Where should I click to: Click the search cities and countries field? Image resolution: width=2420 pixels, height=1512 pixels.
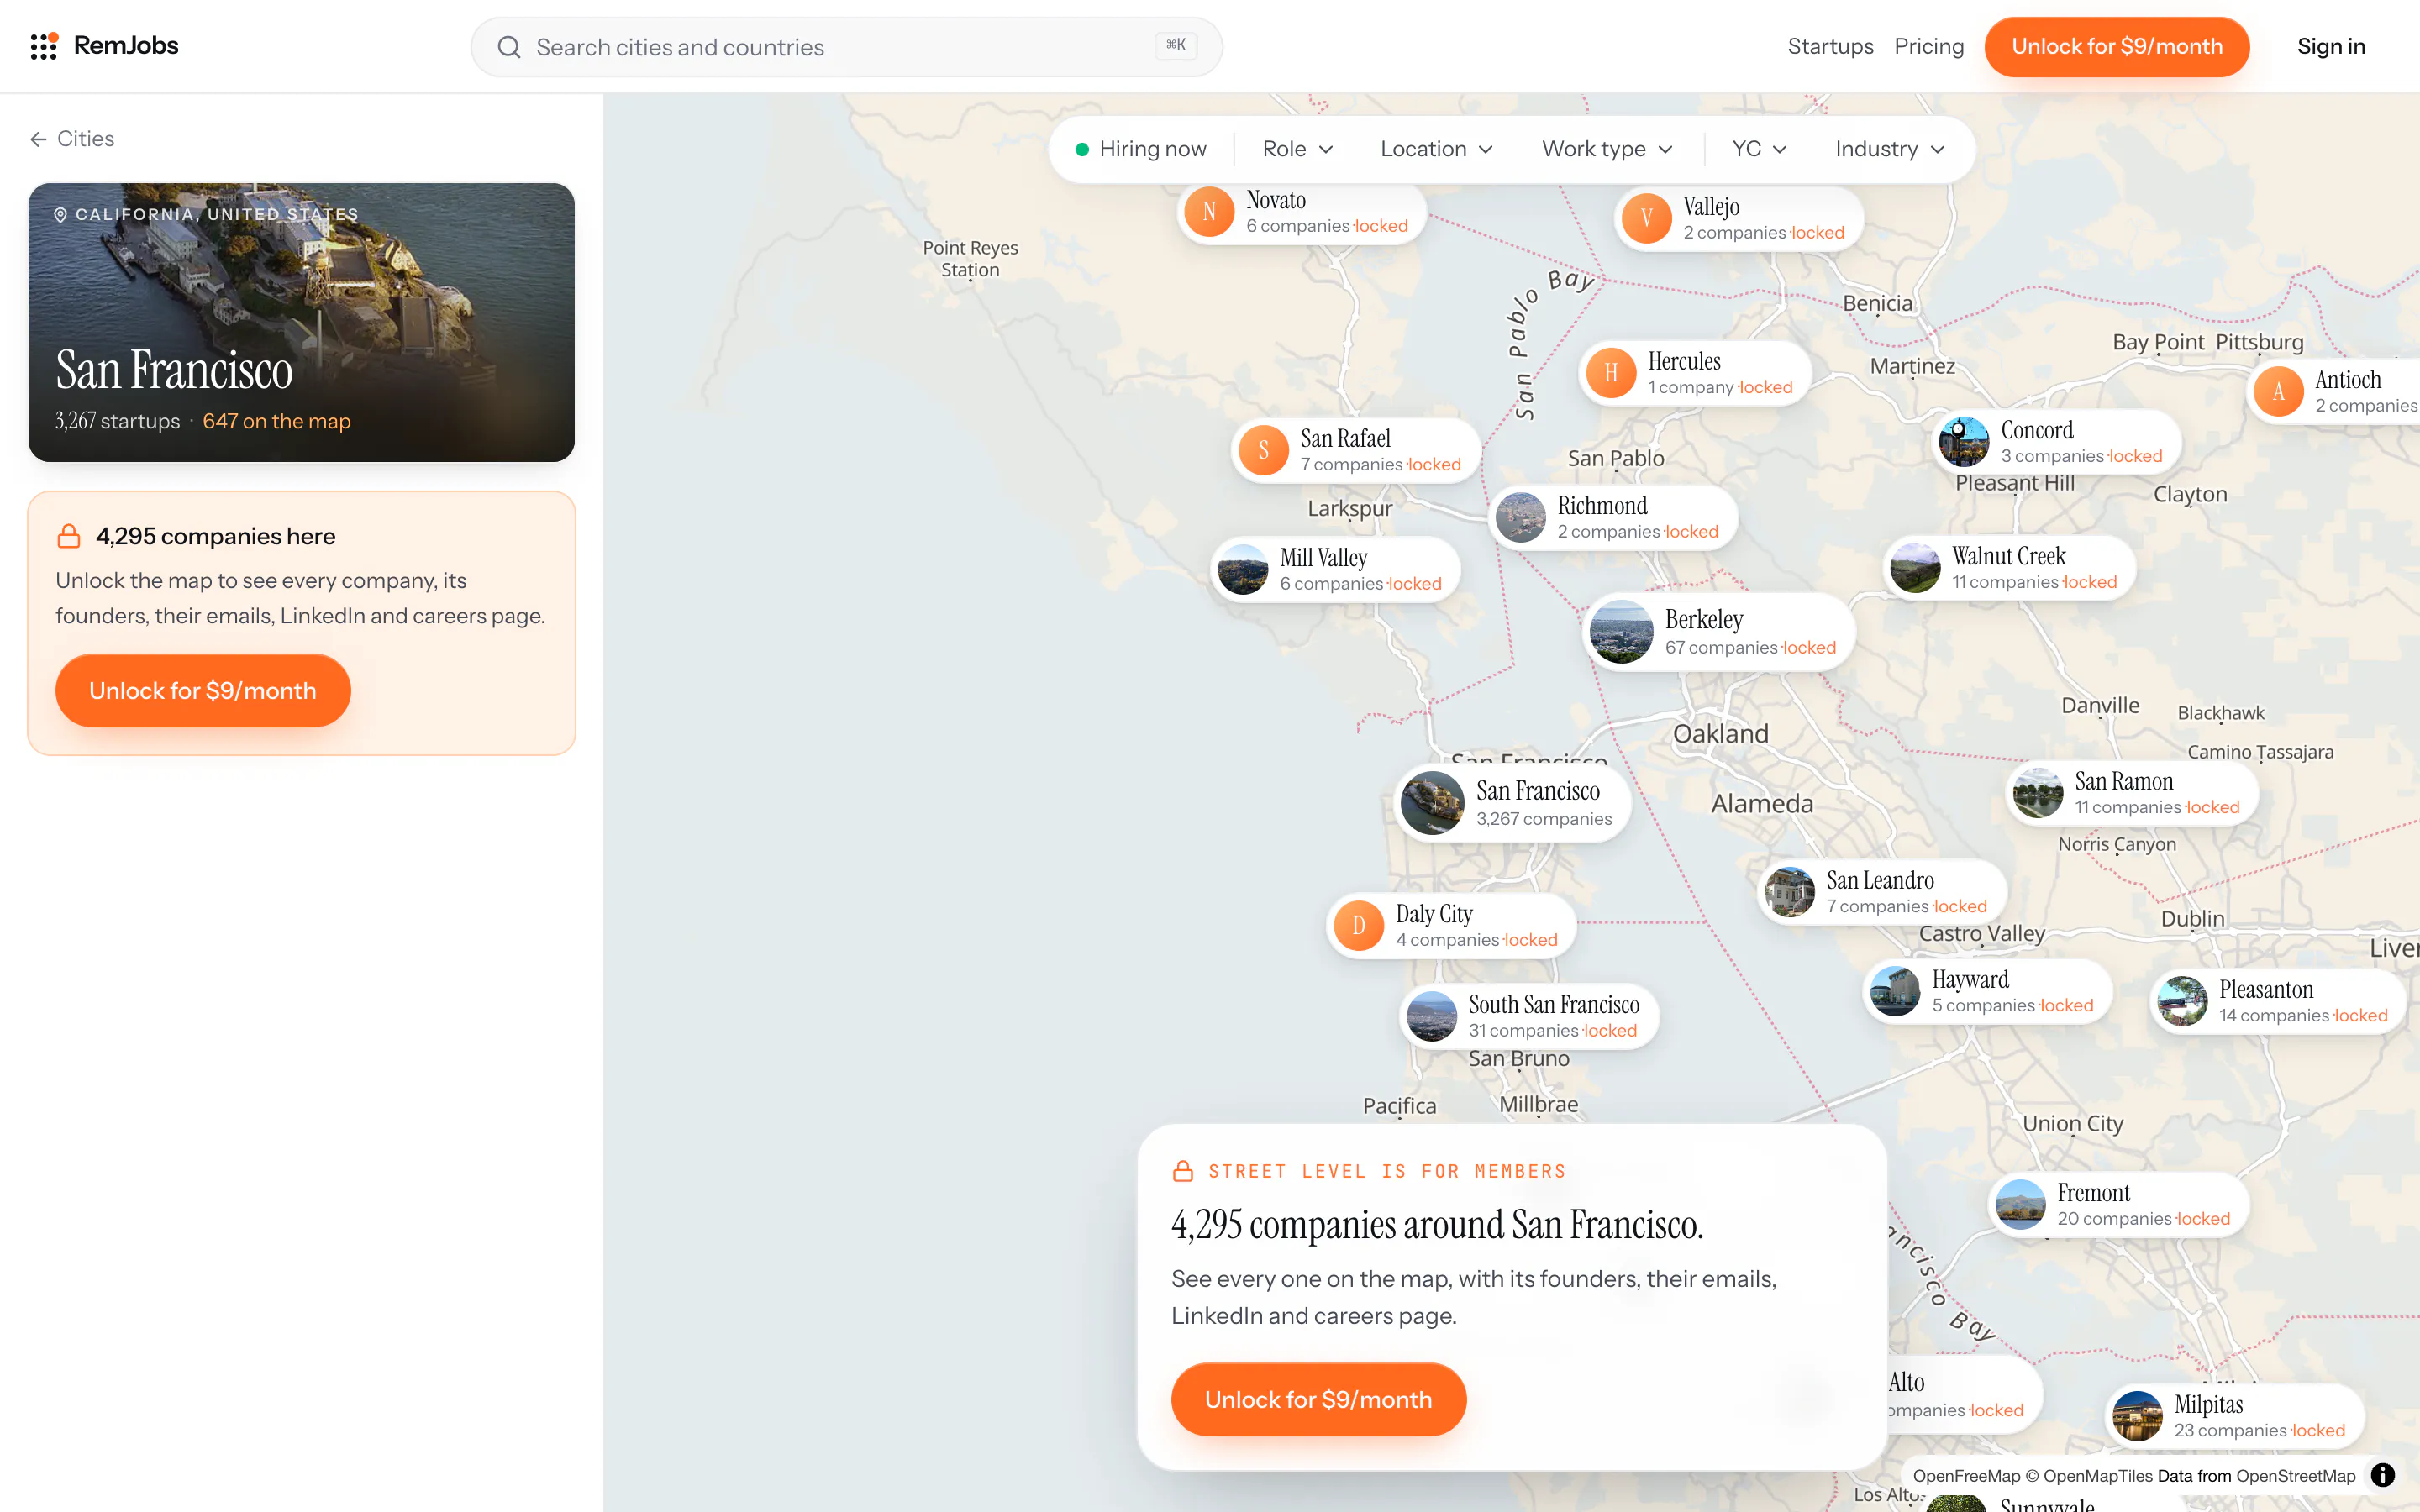(846, 47)
